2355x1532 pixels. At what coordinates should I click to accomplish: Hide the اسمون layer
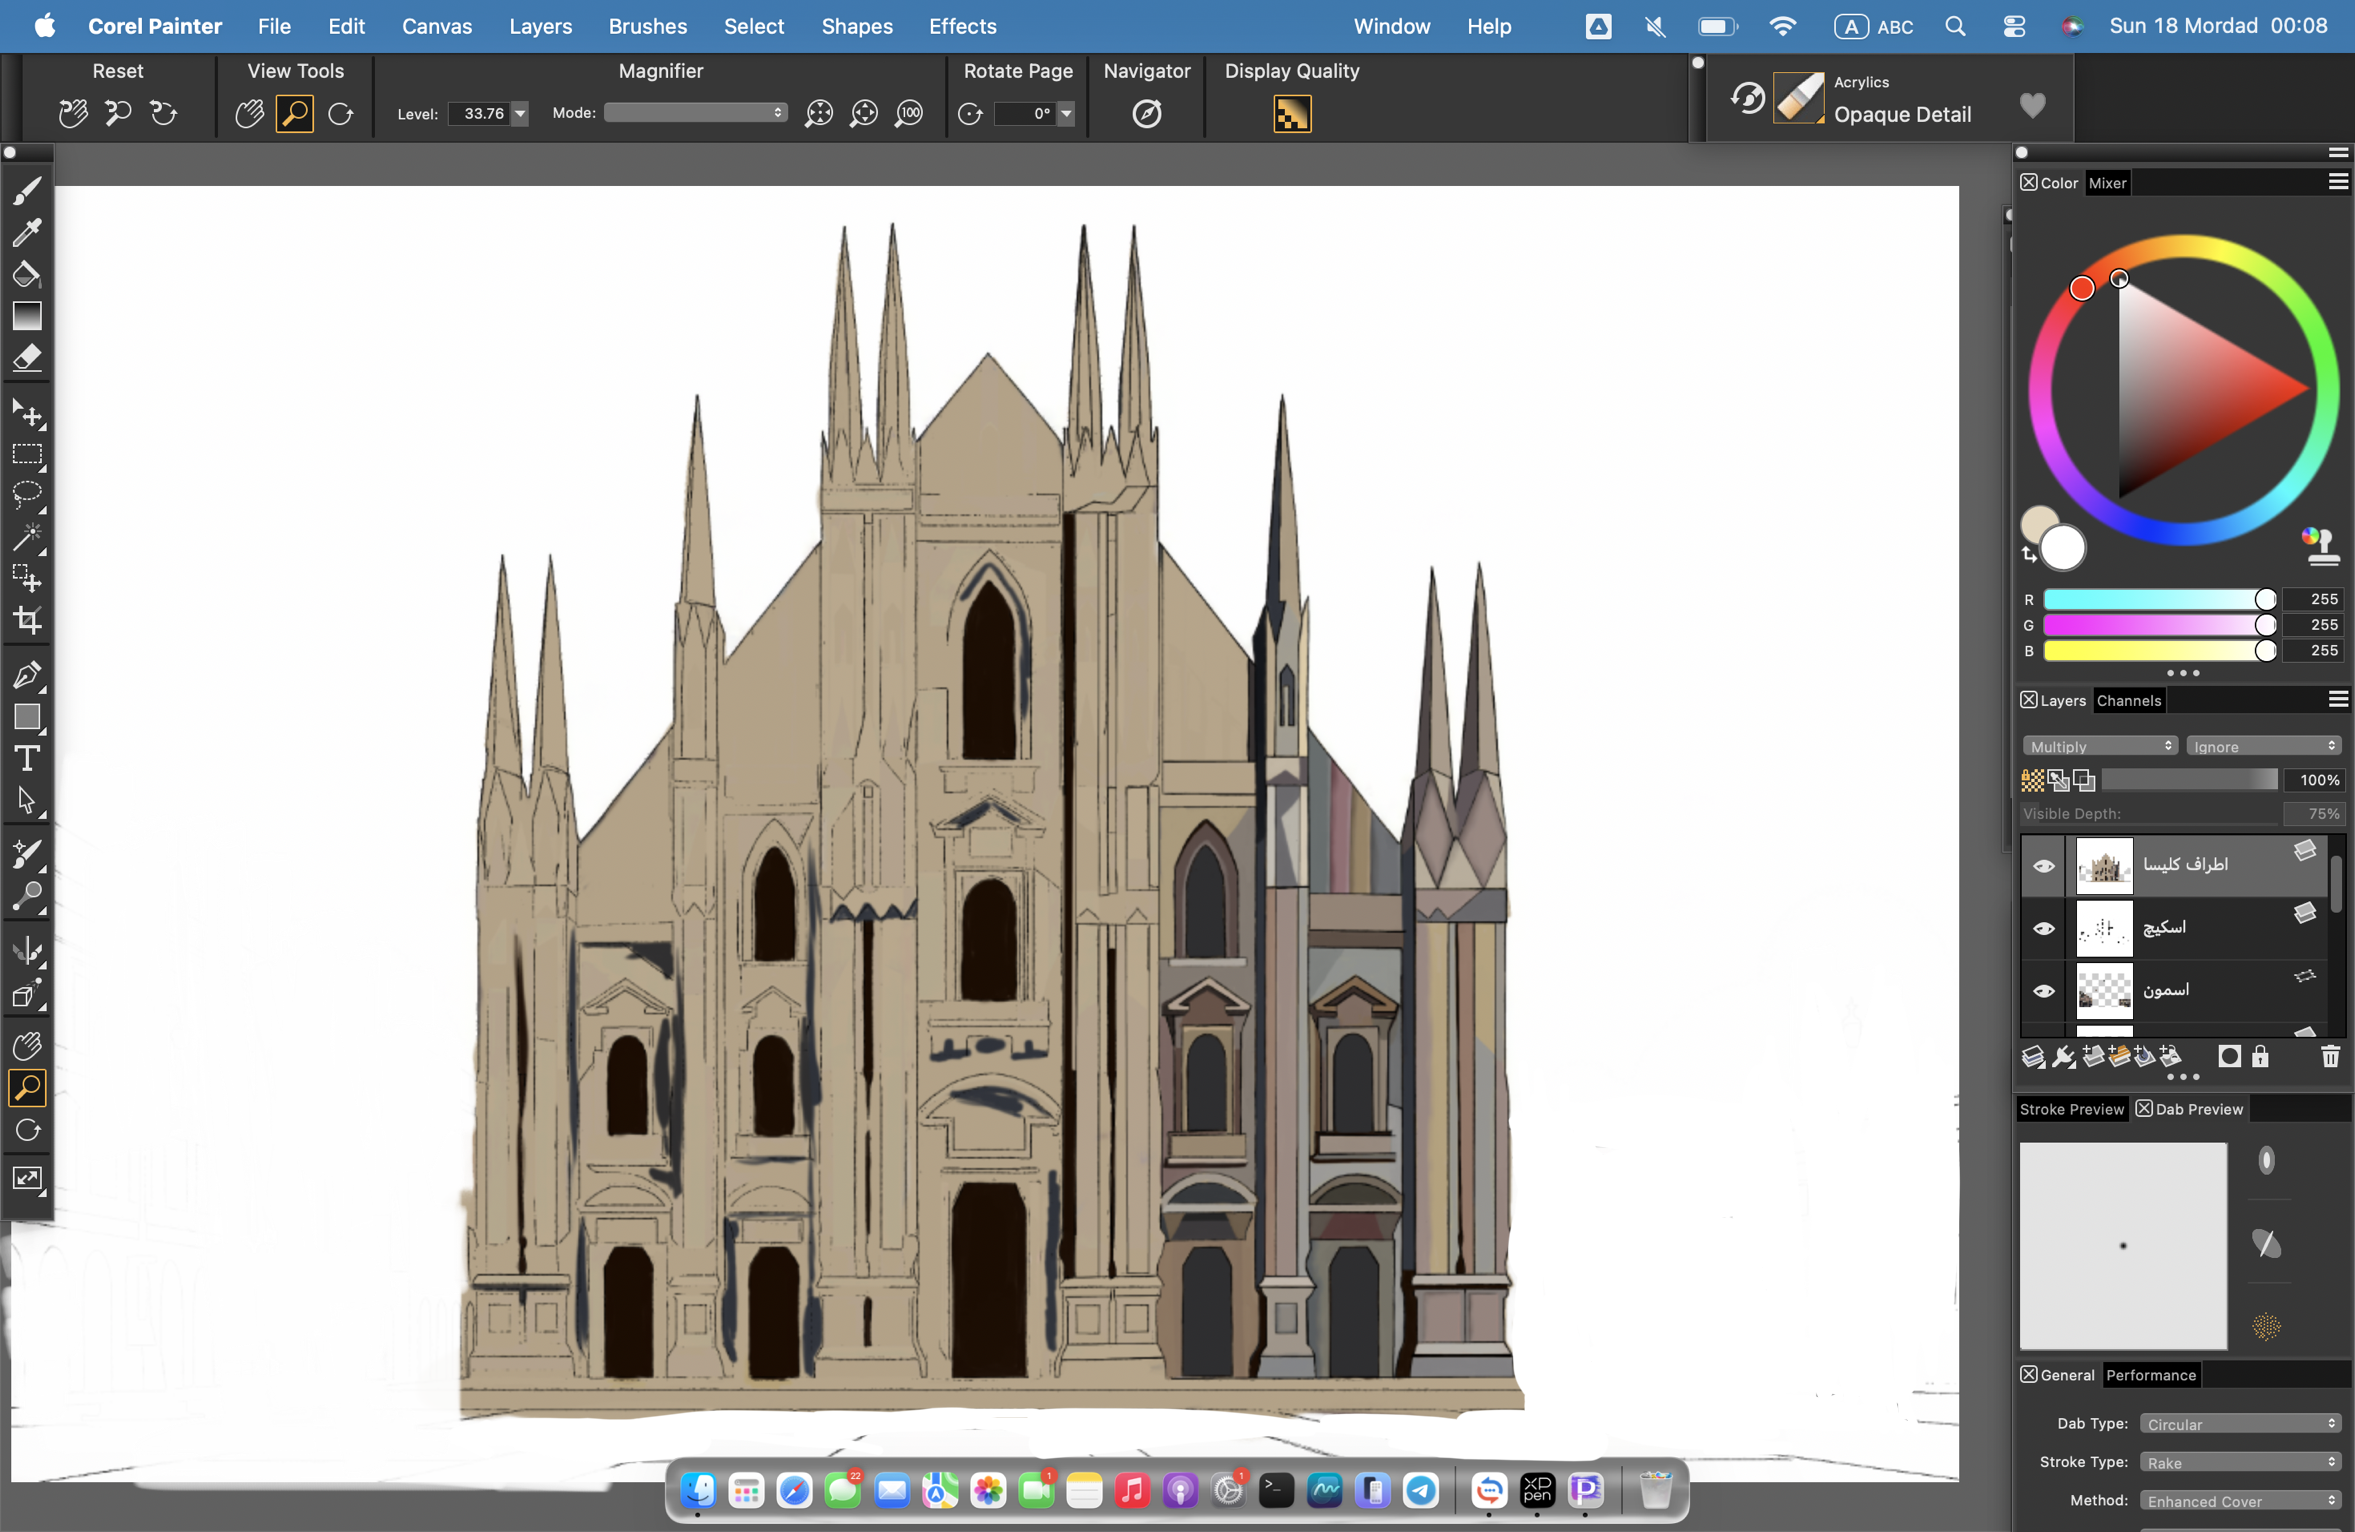(x=2044, y=991)
